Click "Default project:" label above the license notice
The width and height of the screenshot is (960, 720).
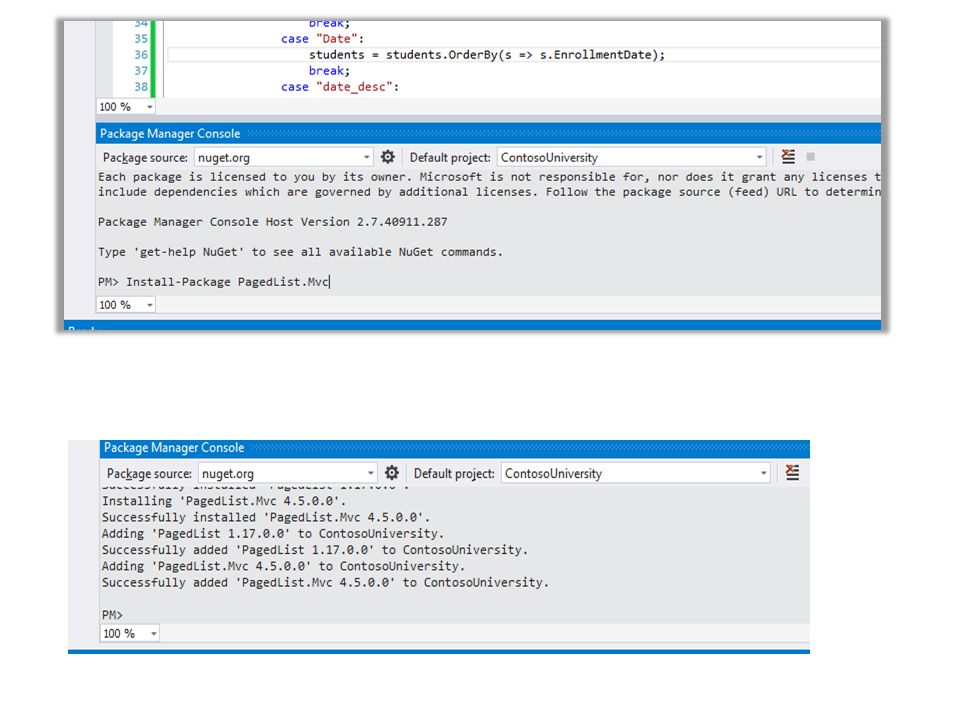tap(450, 157)
